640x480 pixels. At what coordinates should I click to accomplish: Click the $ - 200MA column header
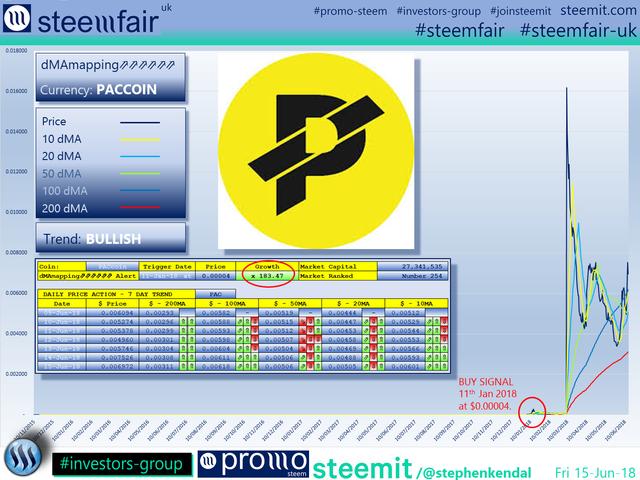click(x=167, y=303)
